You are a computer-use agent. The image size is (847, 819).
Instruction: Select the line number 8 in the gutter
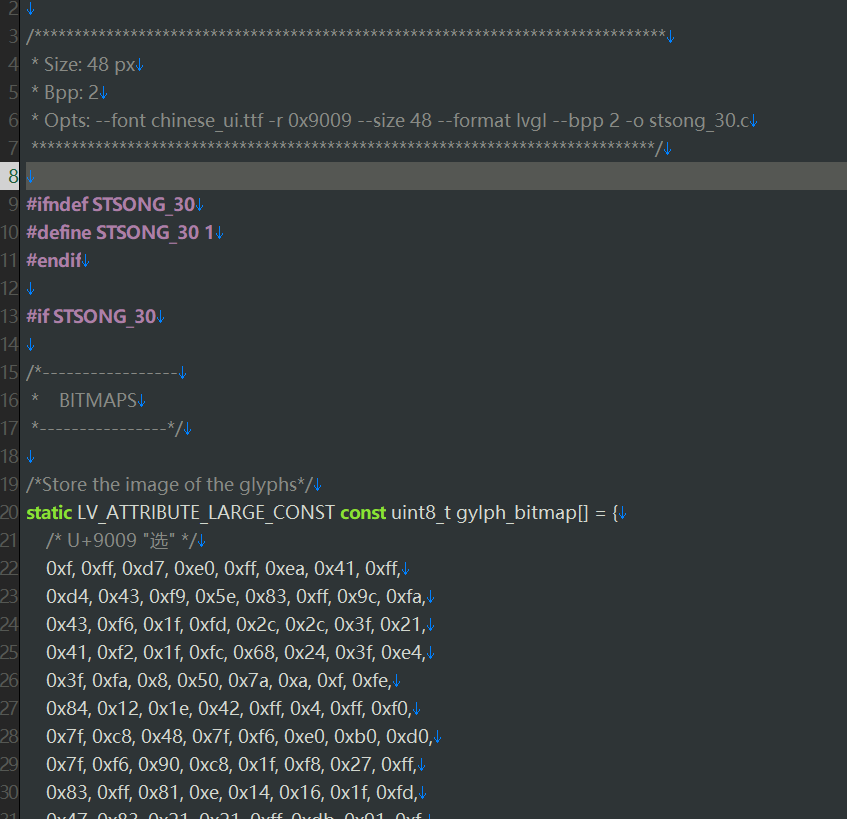11,176
